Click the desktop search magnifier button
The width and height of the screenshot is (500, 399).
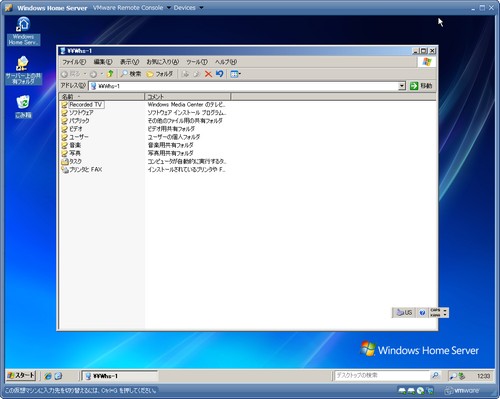pyautogui.click(x=435, y=376)
